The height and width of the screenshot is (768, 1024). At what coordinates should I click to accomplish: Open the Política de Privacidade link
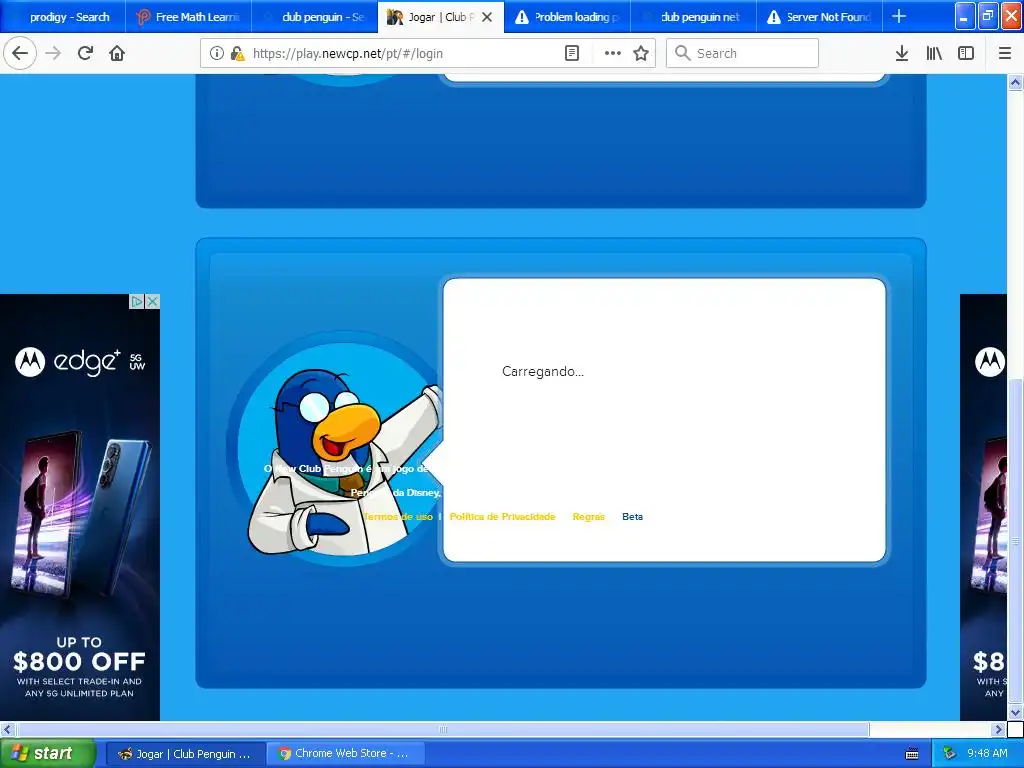[502, 517]
